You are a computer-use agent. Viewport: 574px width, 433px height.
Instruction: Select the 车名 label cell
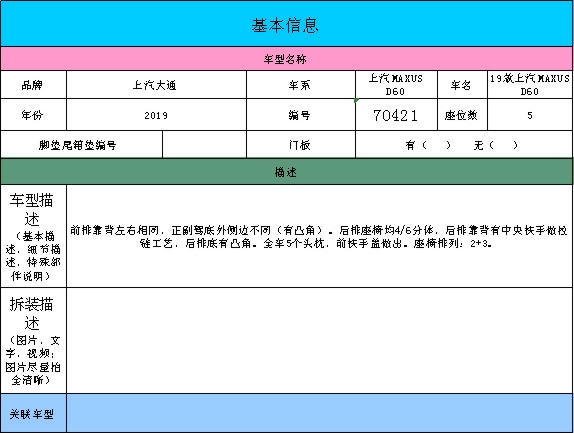tap(462, 85)
